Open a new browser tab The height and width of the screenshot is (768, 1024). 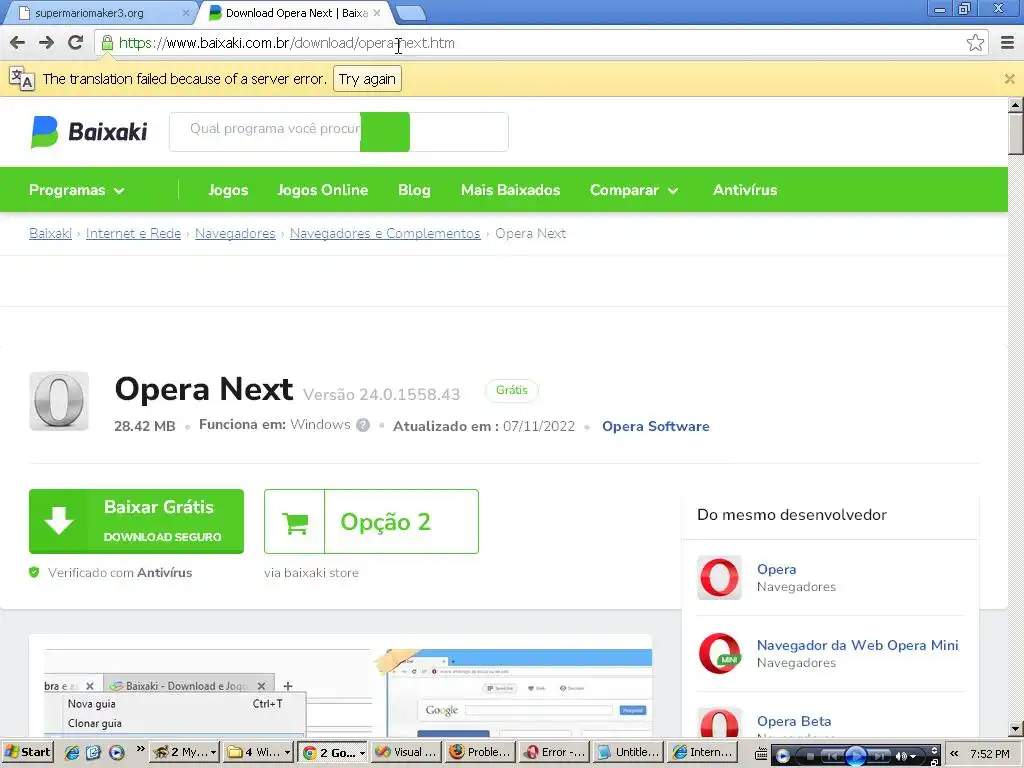(x=411, y=13)
